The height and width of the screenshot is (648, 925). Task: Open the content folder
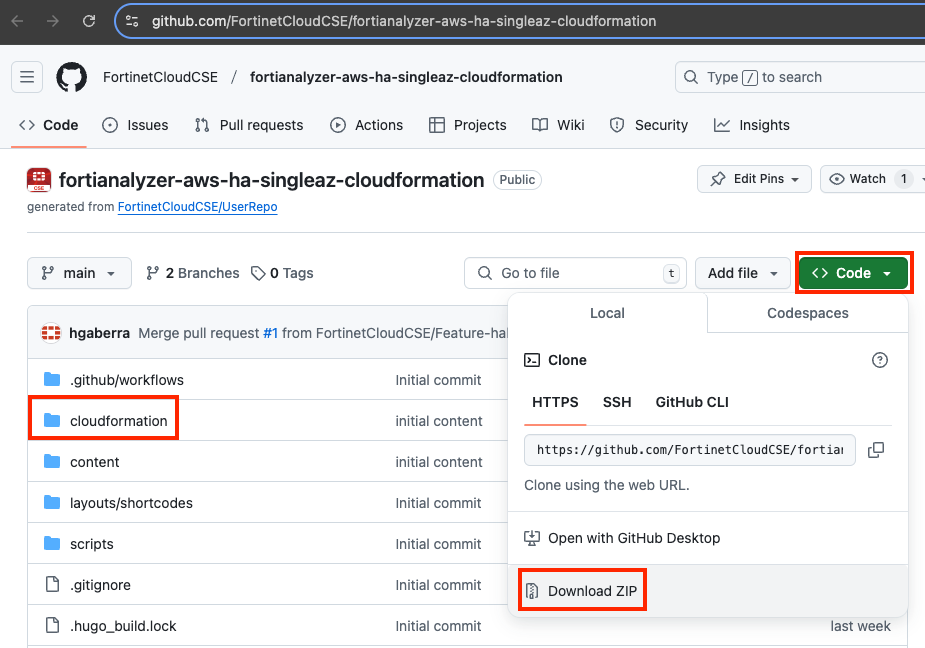click(94, 462)
